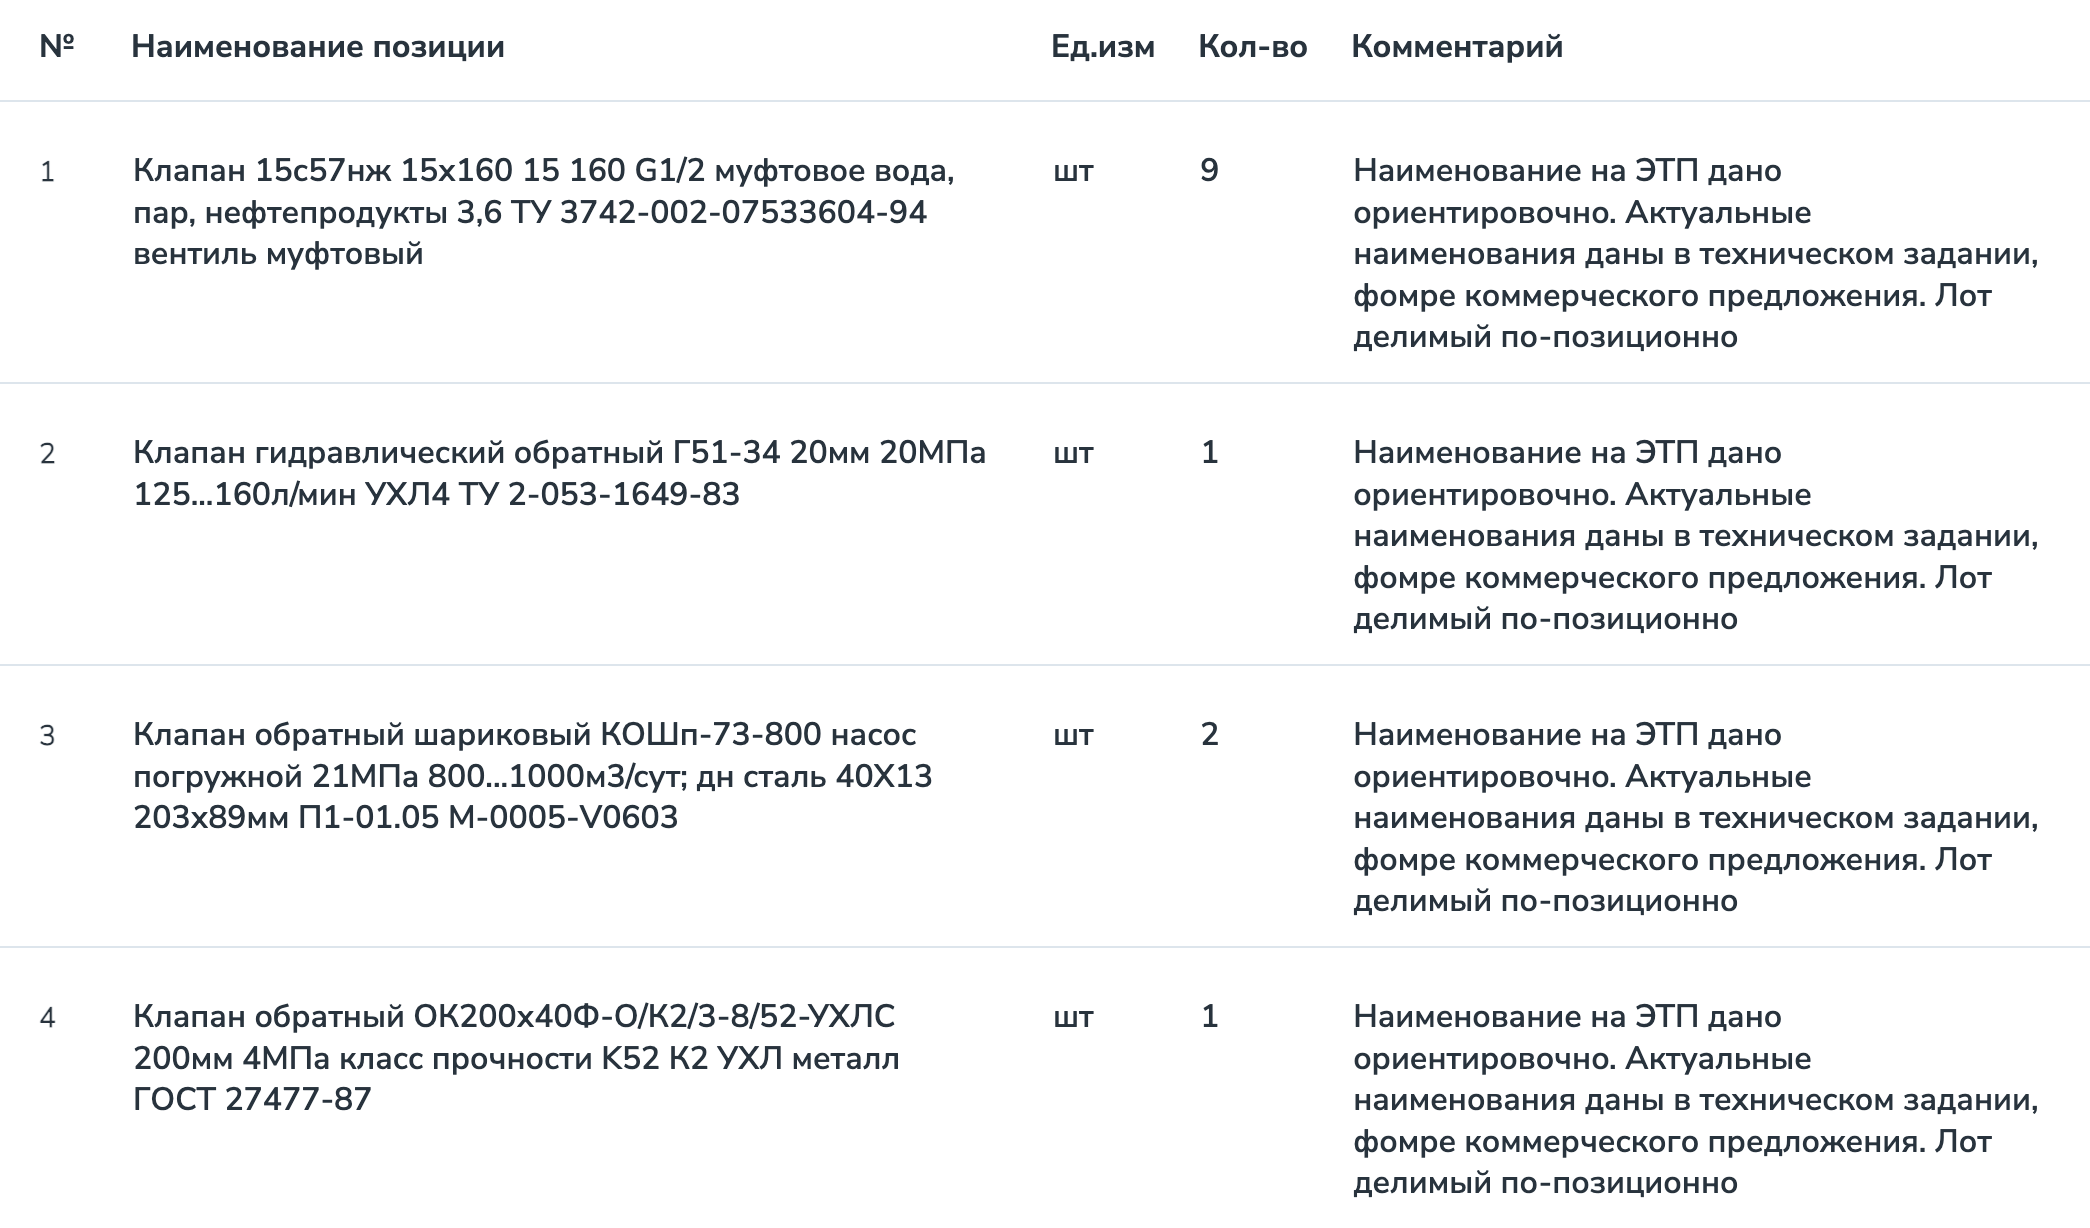Click the comment text in row 3
This screenshot has height=1228, width=2090.
pyautogui.click(x=1696, y=818)
